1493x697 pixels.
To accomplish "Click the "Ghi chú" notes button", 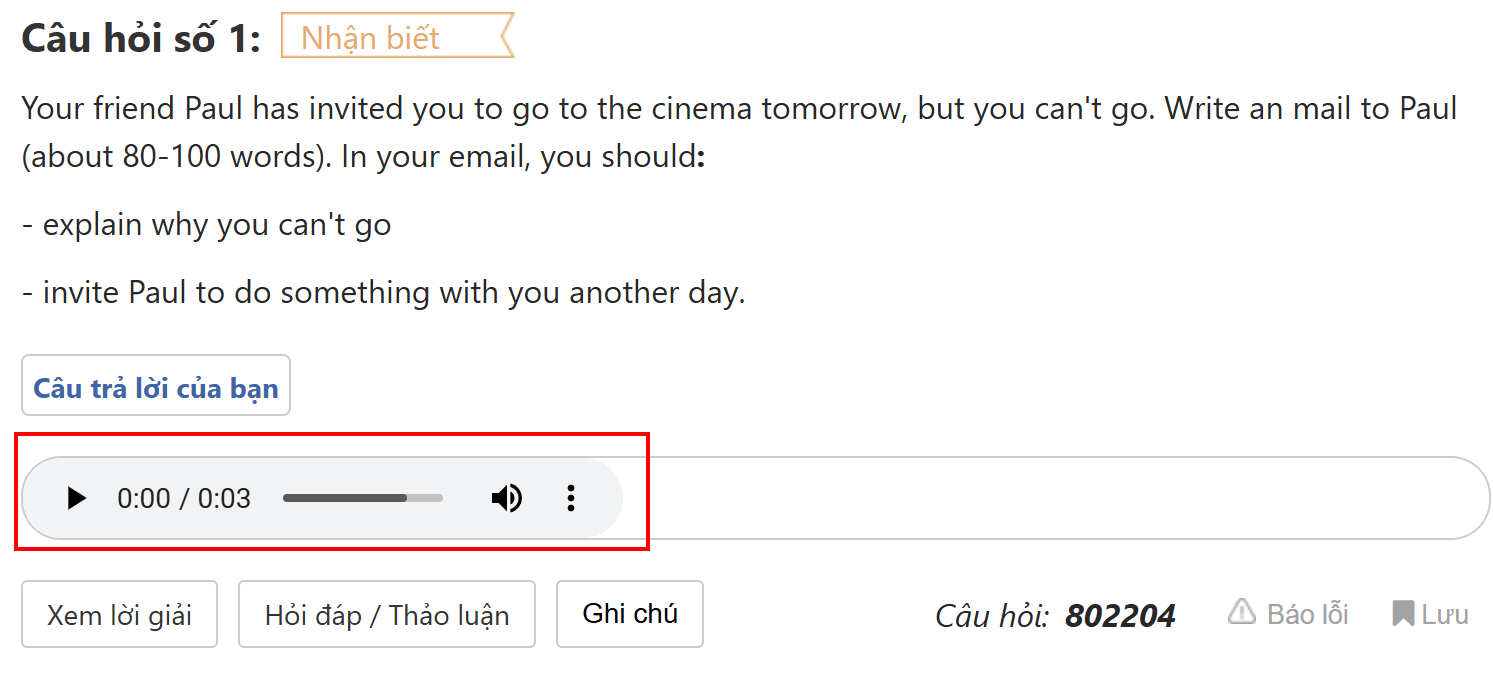I will tap(630, 614).
